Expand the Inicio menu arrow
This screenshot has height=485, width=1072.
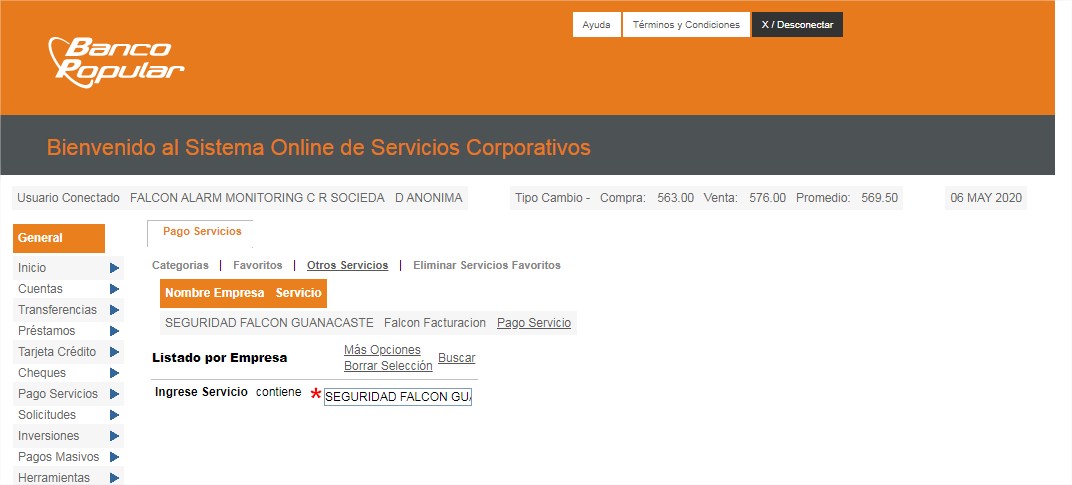click(x=114, y=268)
